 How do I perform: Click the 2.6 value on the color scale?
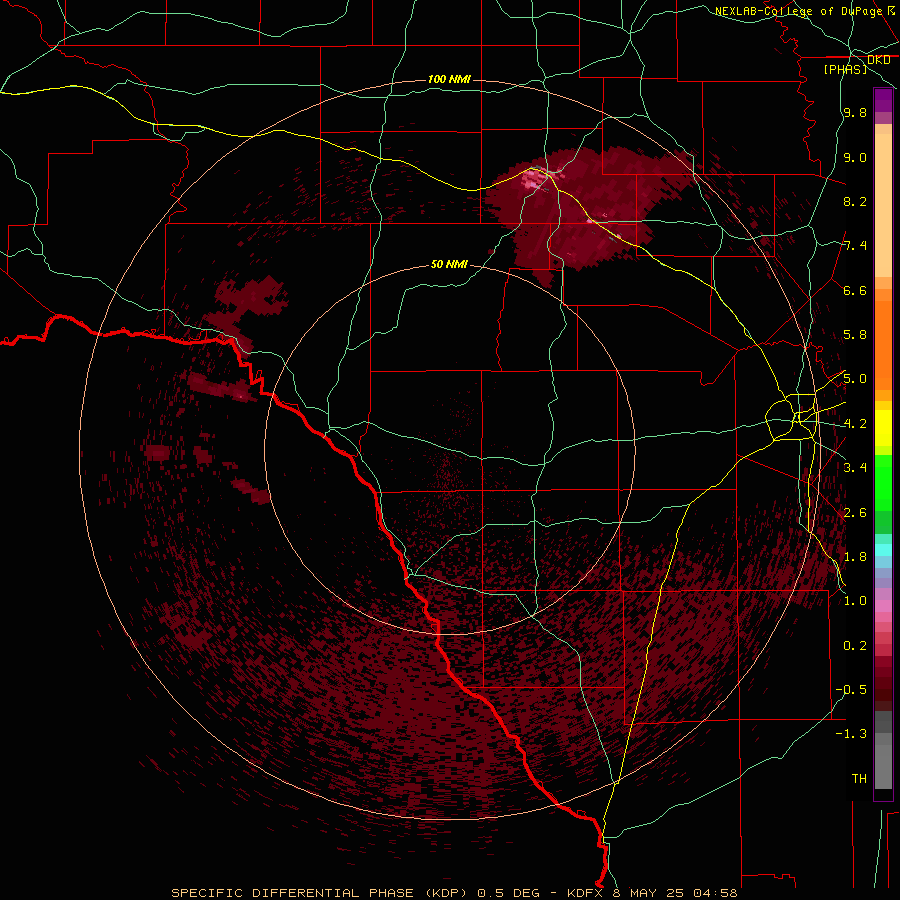[x=855, y=513]
